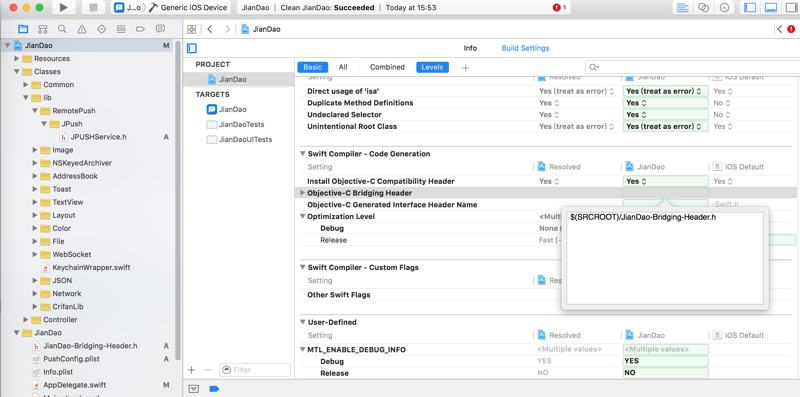Change Direct usage of 'isa' JianDao value
Screen dimensions: 800x397
coord(665,91)
